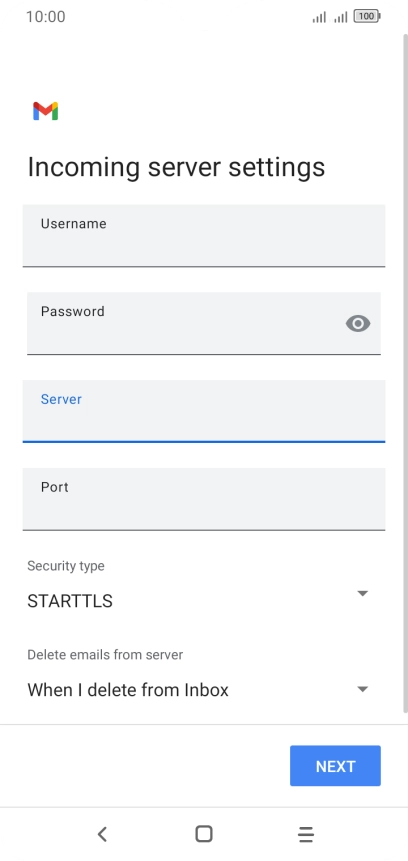Choose the When I delete from Inbox value

point(128,690)
